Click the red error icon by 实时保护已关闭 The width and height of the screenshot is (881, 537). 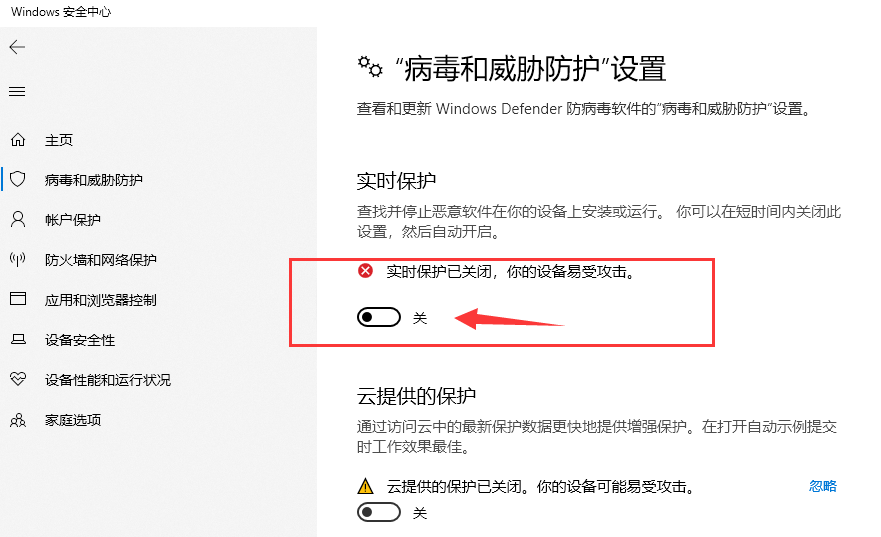[365, 271]
